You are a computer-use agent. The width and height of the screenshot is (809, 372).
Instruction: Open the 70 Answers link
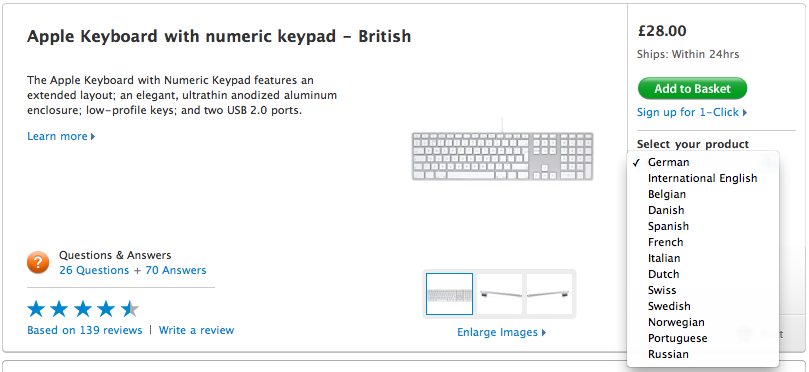(x=175, y=270)
